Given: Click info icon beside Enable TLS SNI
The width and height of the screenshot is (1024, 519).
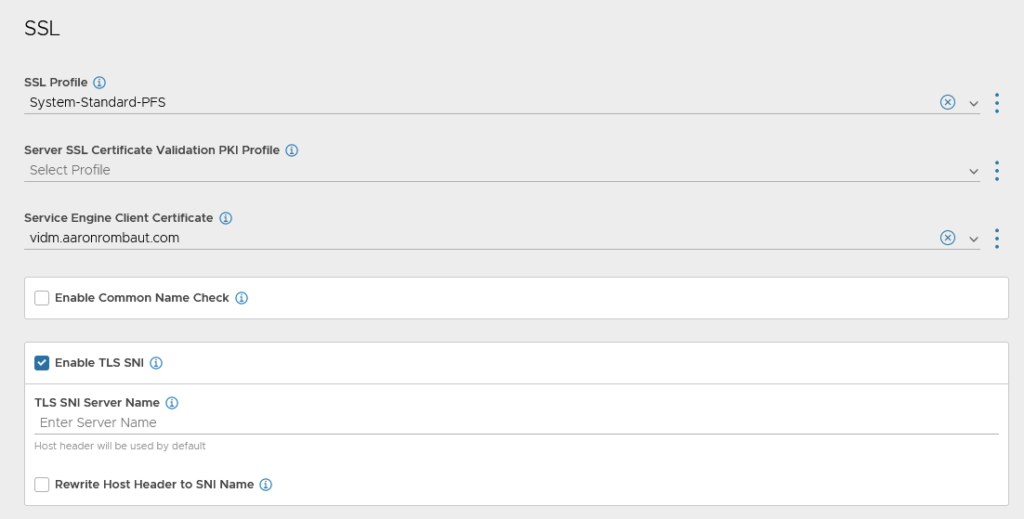Looking at the screenshot, I should click(156, 363).
